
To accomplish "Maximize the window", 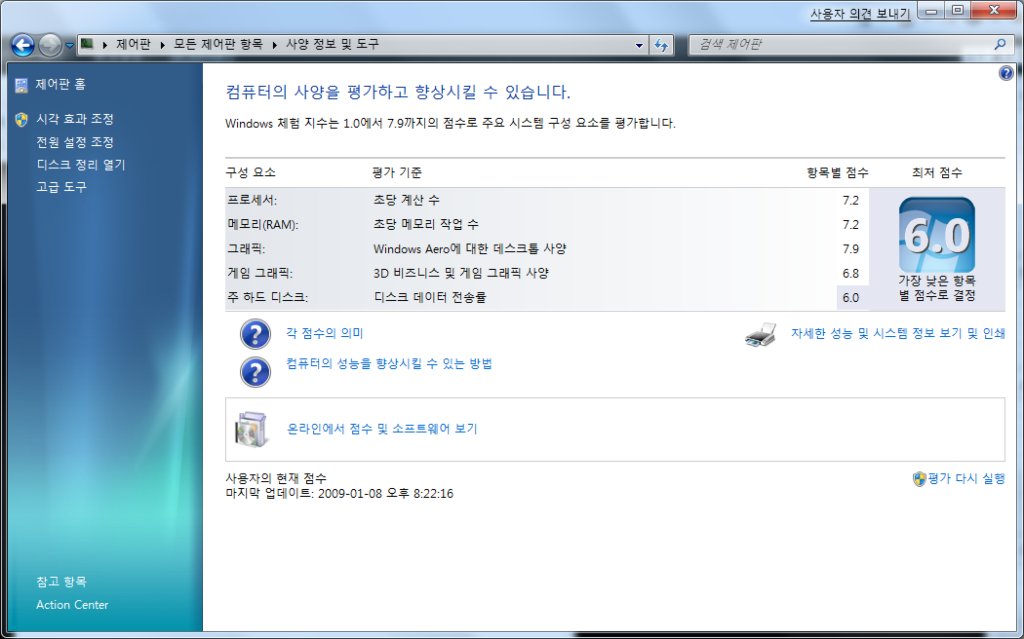I will tap(957, 11).
